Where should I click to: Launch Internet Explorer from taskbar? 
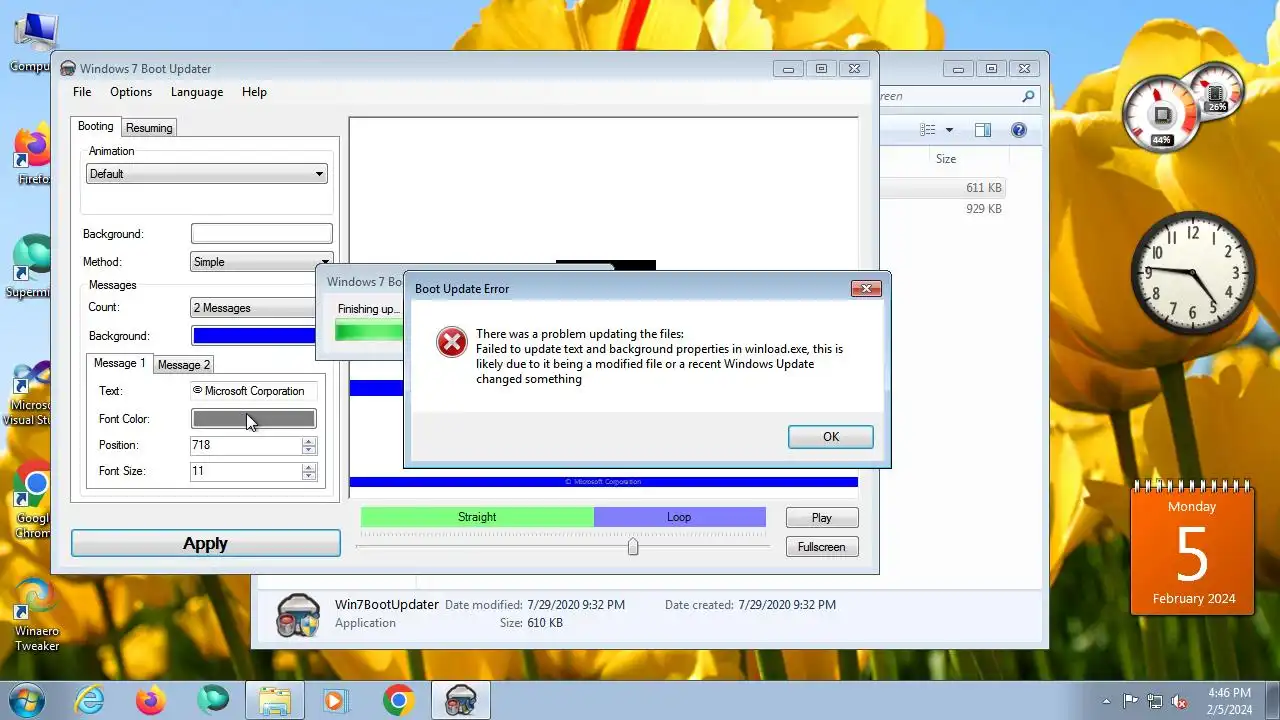(x=91, y=700)
